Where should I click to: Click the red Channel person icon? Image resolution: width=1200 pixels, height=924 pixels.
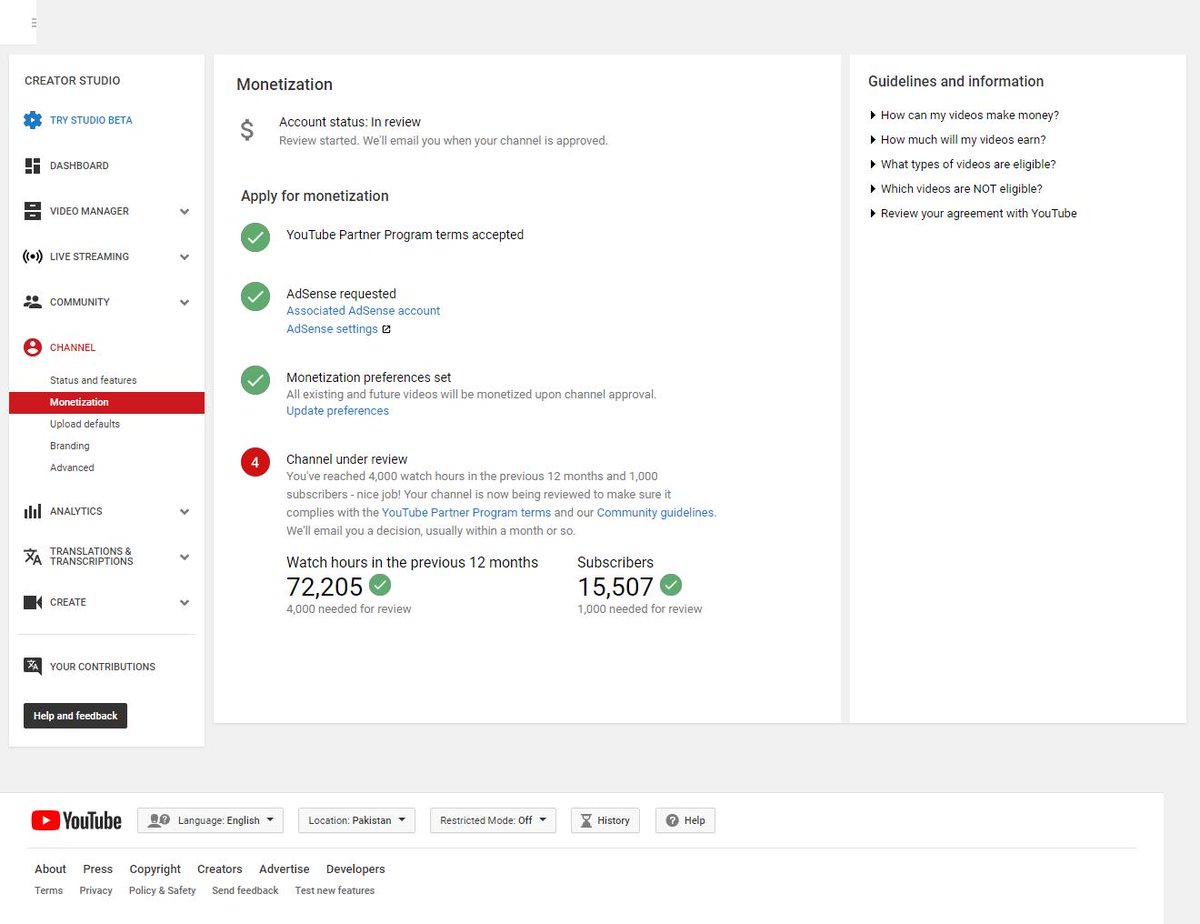[x=32, y=348]
